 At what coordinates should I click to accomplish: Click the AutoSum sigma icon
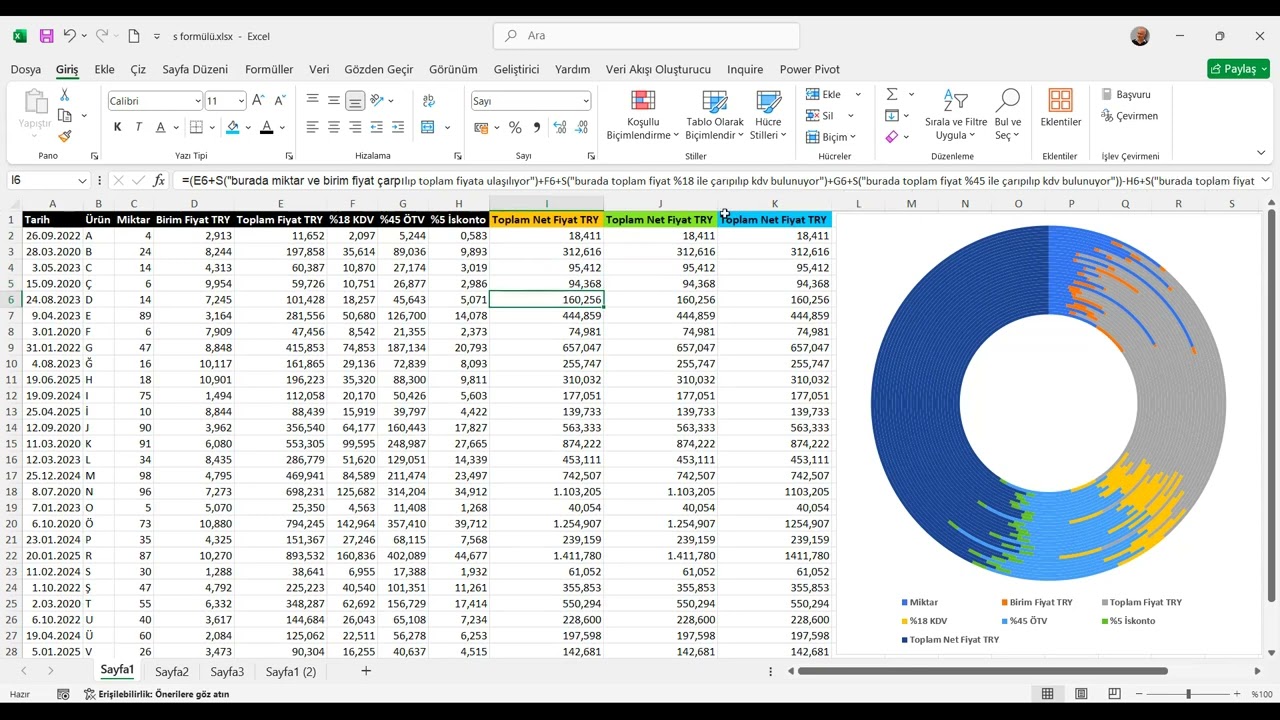click(x=892, y=94)
